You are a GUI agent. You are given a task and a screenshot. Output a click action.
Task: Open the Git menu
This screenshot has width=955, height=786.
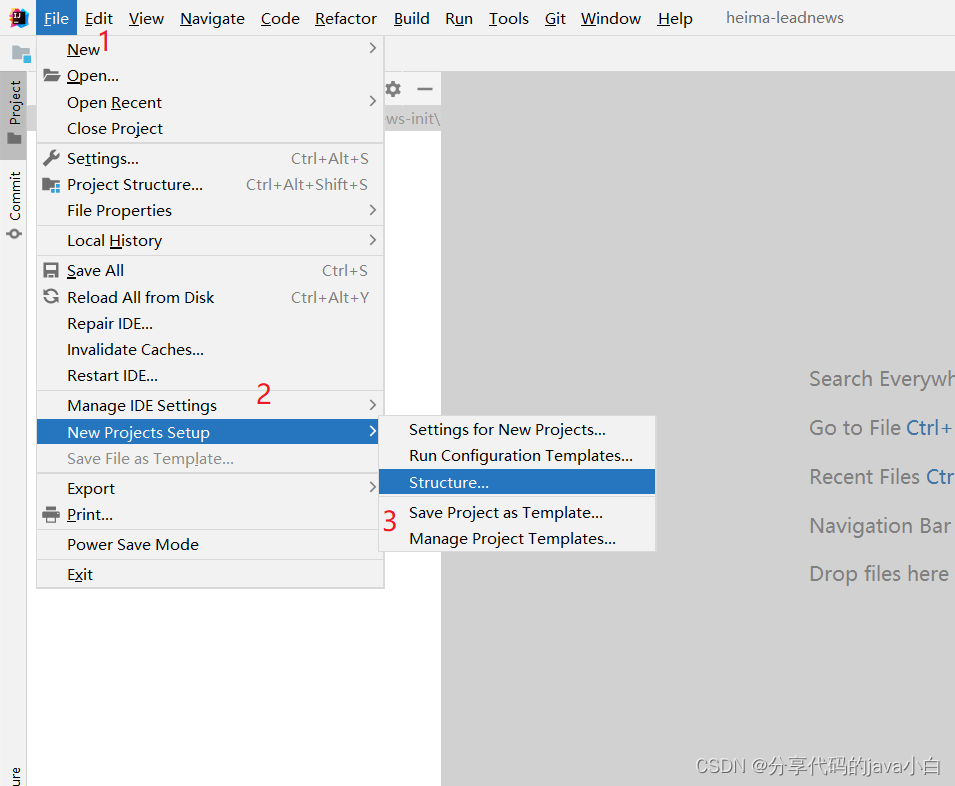pyautogui.click(x=555, y=18)
